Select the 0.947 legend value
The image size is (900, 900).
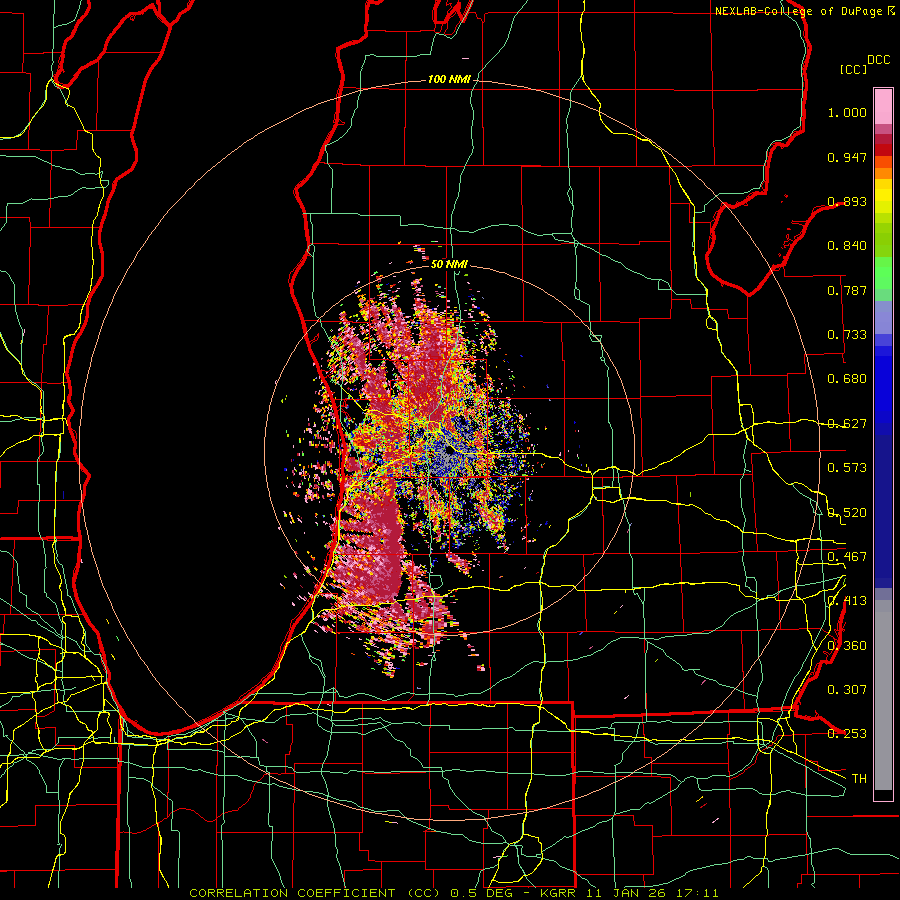coord(847,157)
